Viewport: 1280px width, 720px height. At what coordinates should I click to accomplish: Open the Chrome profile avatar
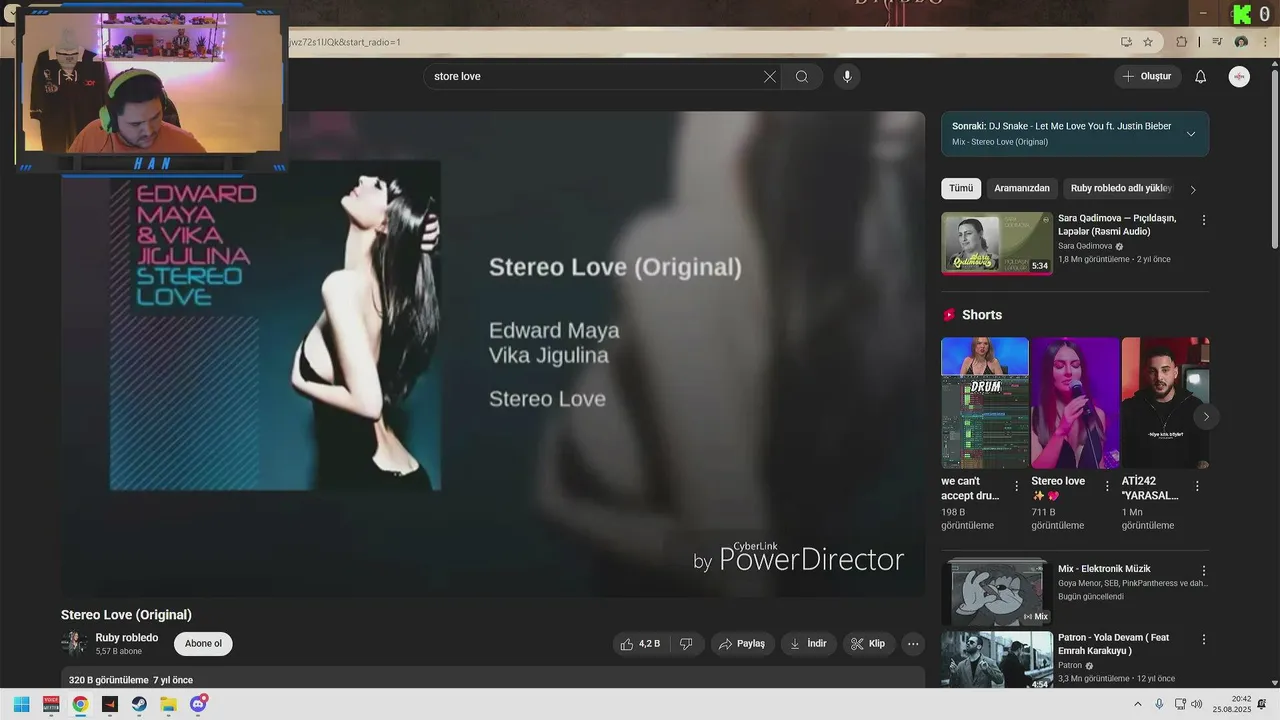click(1241, 42)
